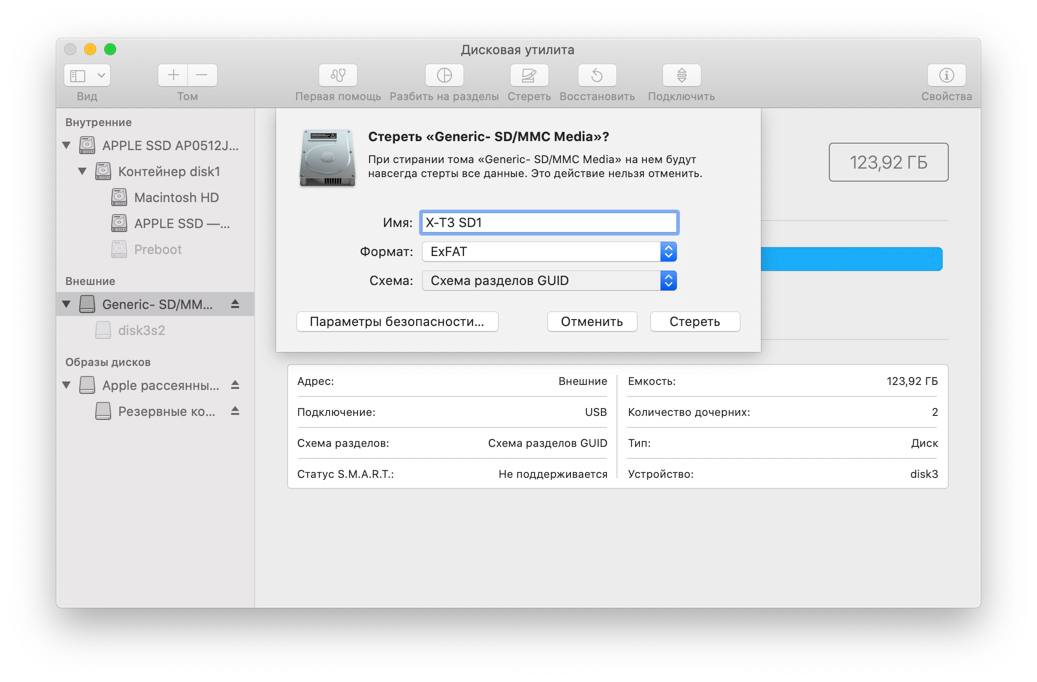This screenshot has height=682, width=1037.
Task: Click the disk3 device value
Action: 924,474
